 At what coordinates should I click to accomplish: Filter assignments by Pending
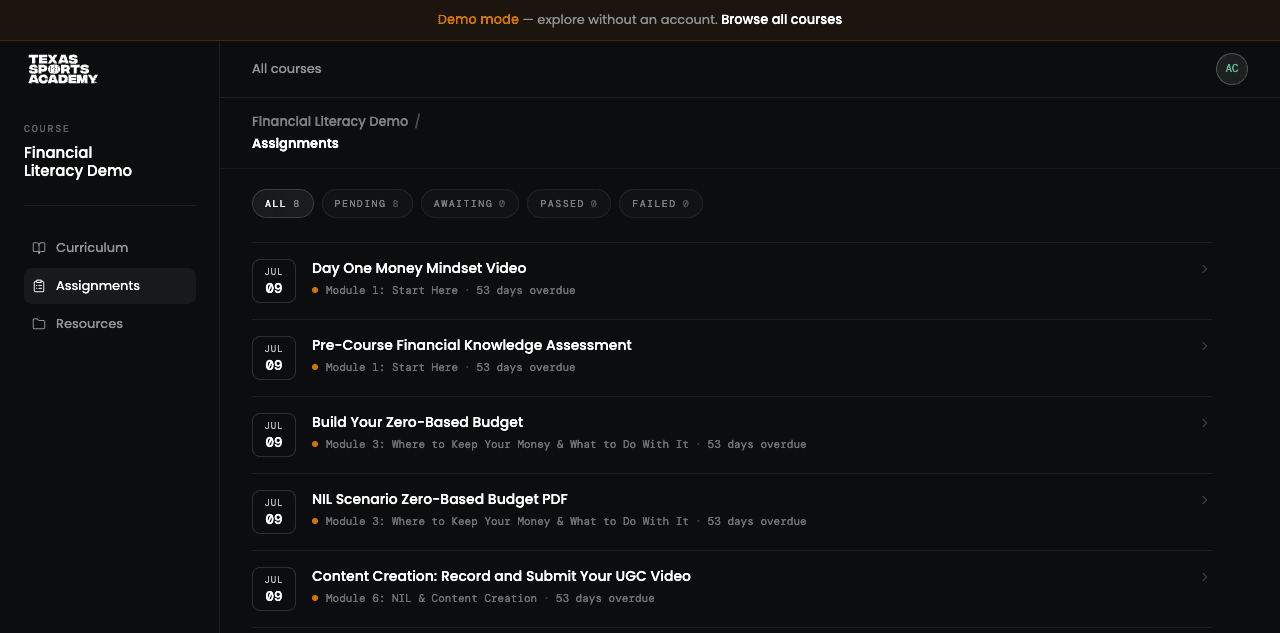[x=367, y=204]
